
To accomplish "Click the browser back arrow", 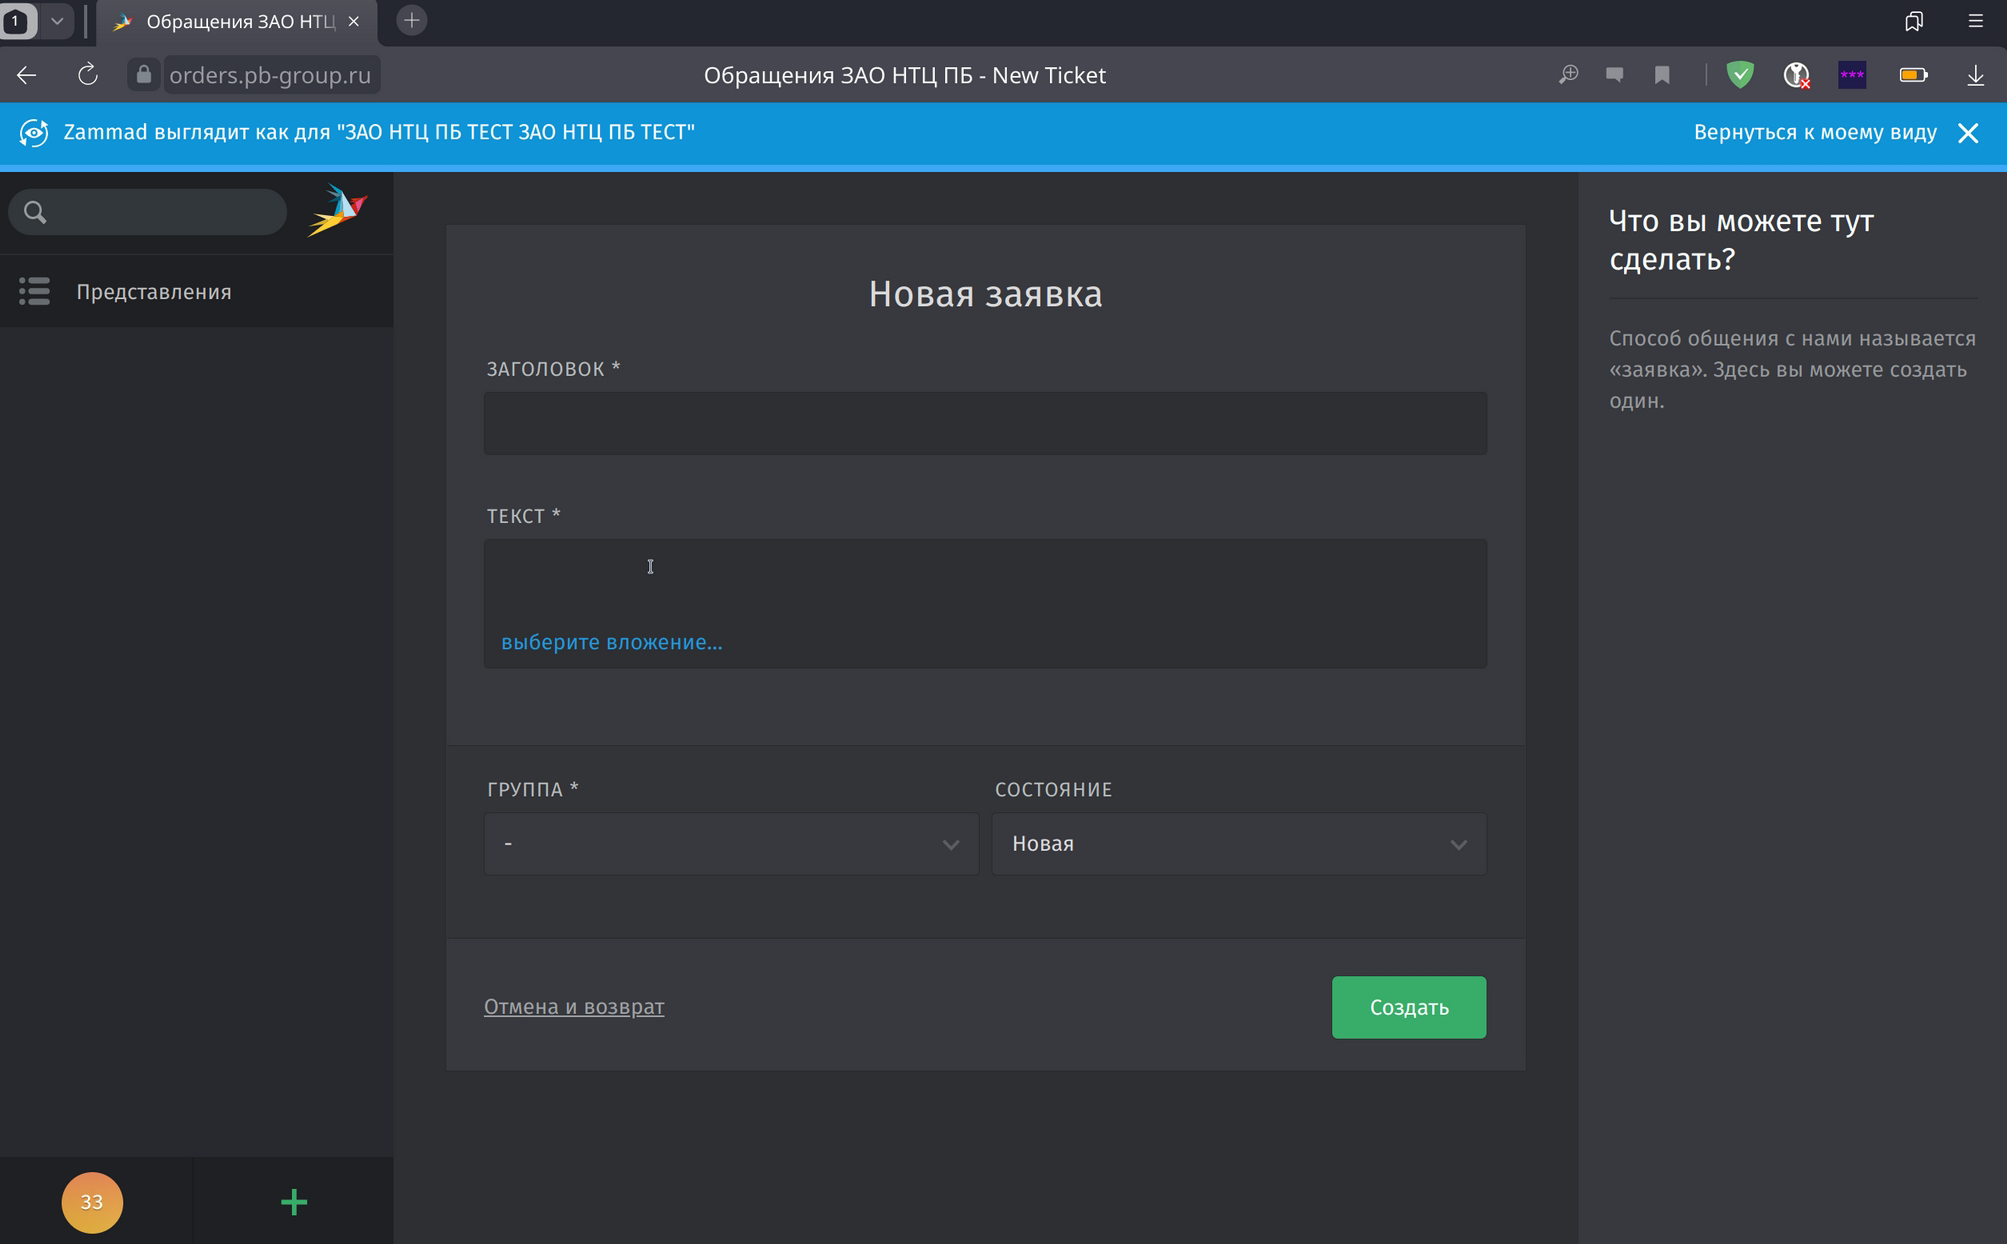I will click(x=27, y=75).
